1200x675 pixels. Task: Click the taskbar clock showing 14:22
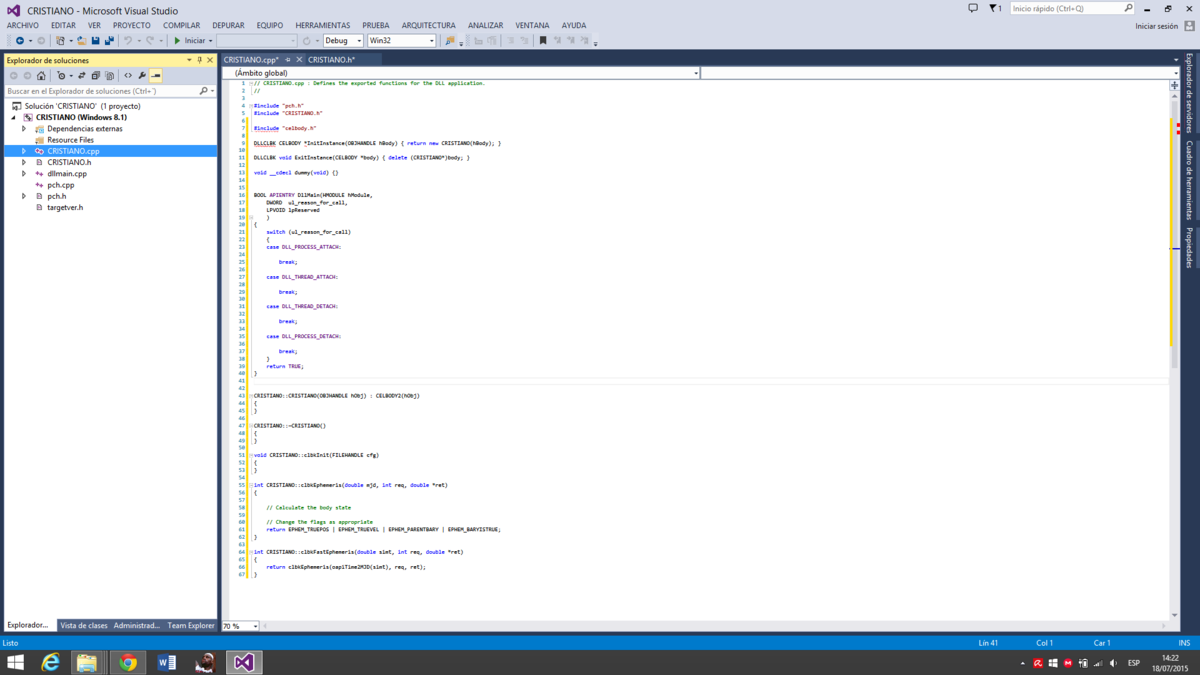[1170, 662]
